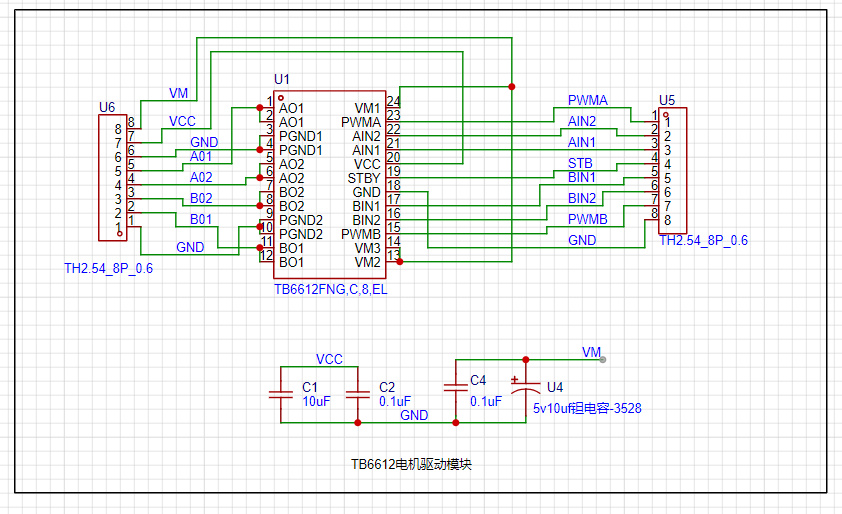Click the U6 connector designator
The height and width of the screenshot is (514, 842).
[x=107, y=107]
